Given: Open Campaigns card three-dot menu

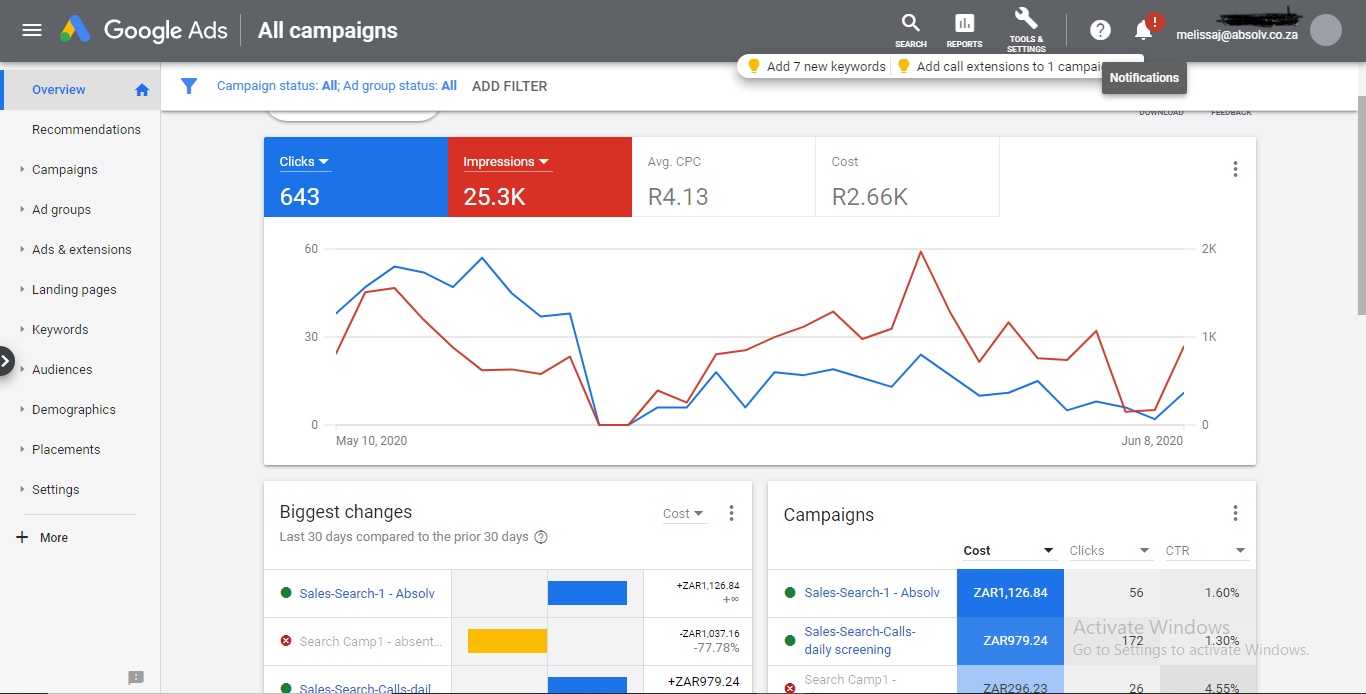Looking at the screenshot, I should tap(1235, 513).
